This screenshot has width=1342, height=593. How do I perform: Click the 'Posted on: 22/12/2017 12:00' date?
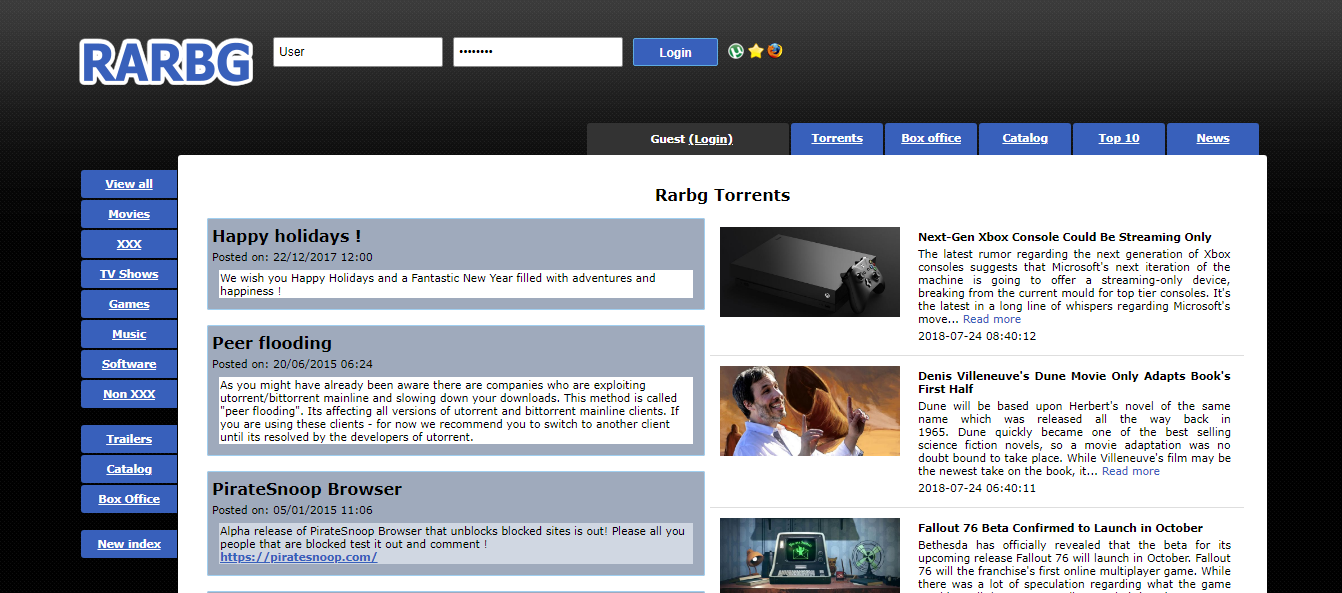(292, 257)
